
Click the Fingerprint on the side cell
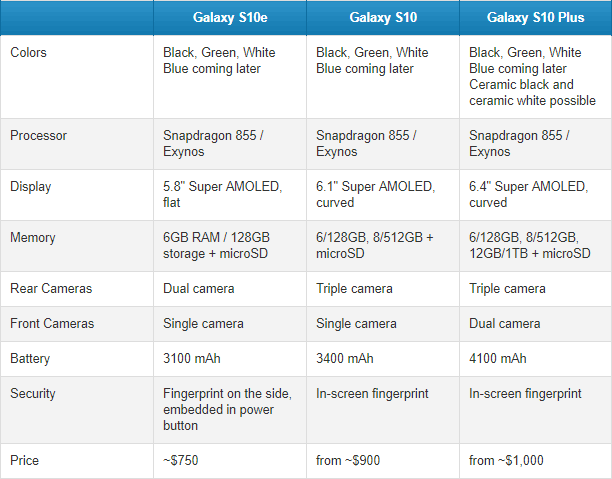point(227,410)
